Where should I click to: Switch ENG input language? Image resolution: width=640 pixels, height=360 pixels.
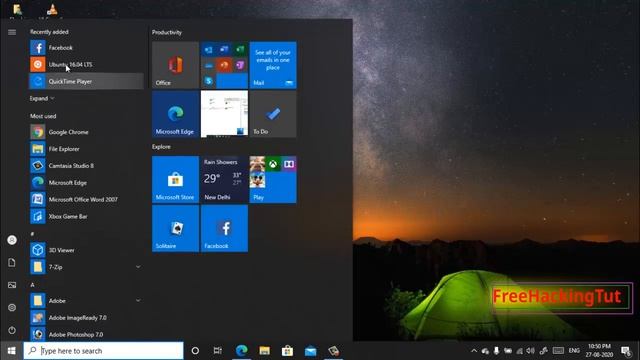(574, 351)
